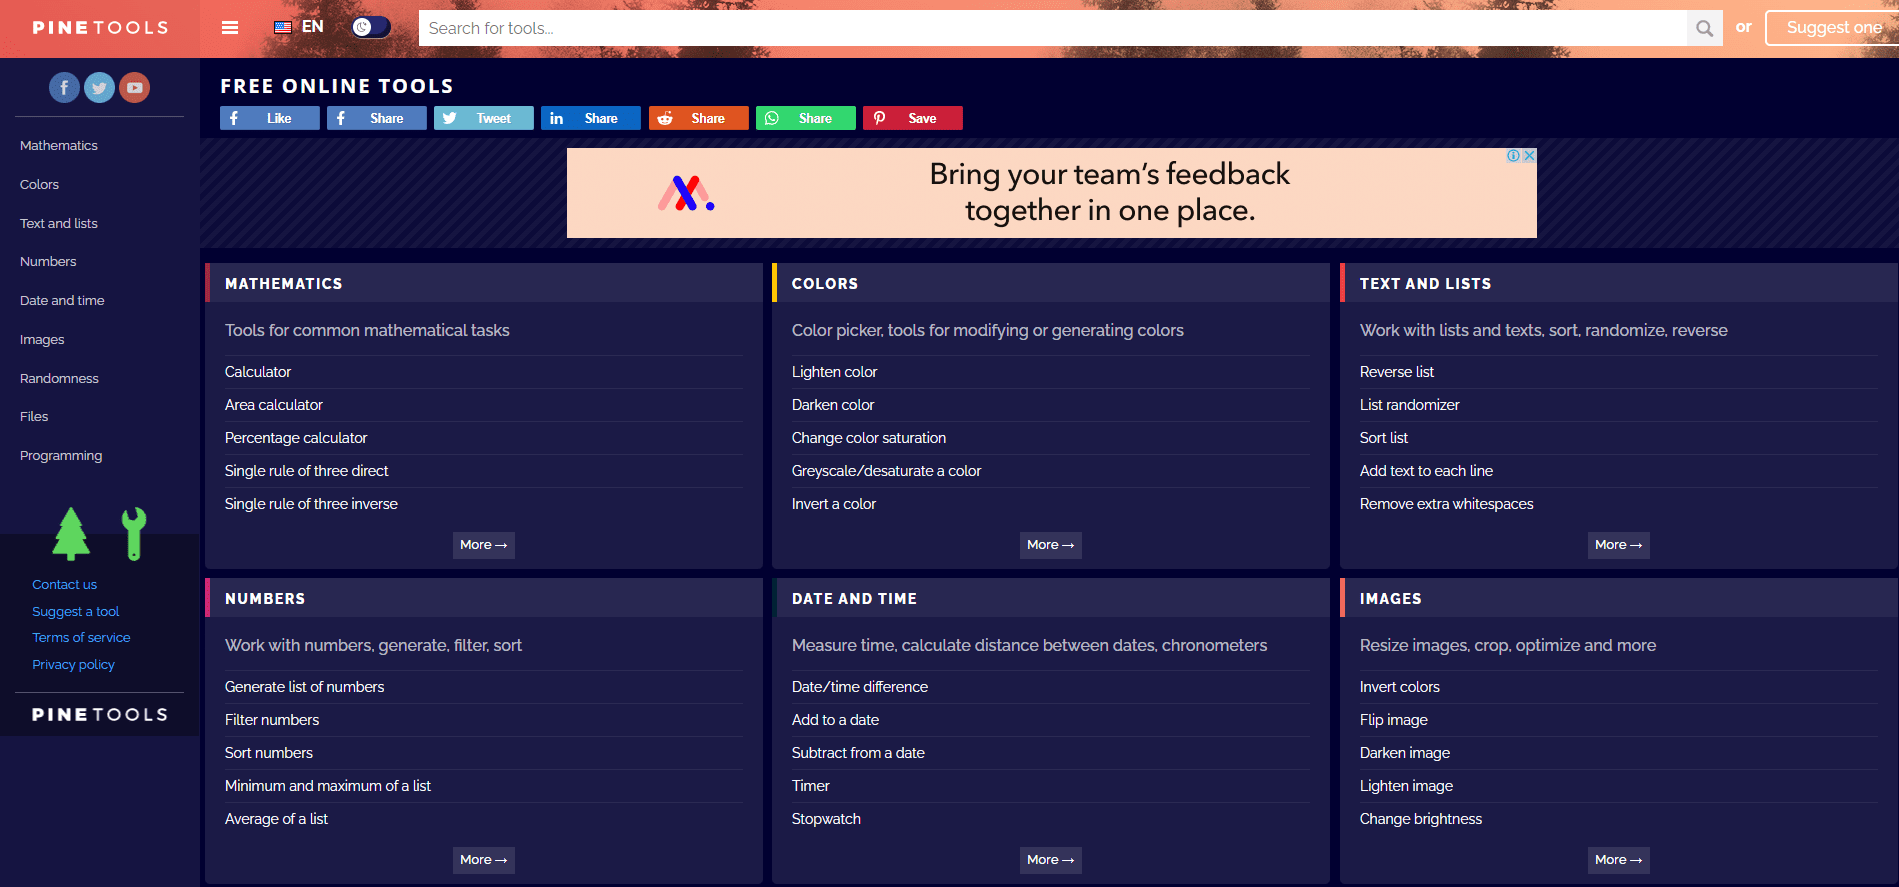This screenshot has height=887, width=1899.
Task: Click the Facebook Share button
Action: (x=377, y=118)
